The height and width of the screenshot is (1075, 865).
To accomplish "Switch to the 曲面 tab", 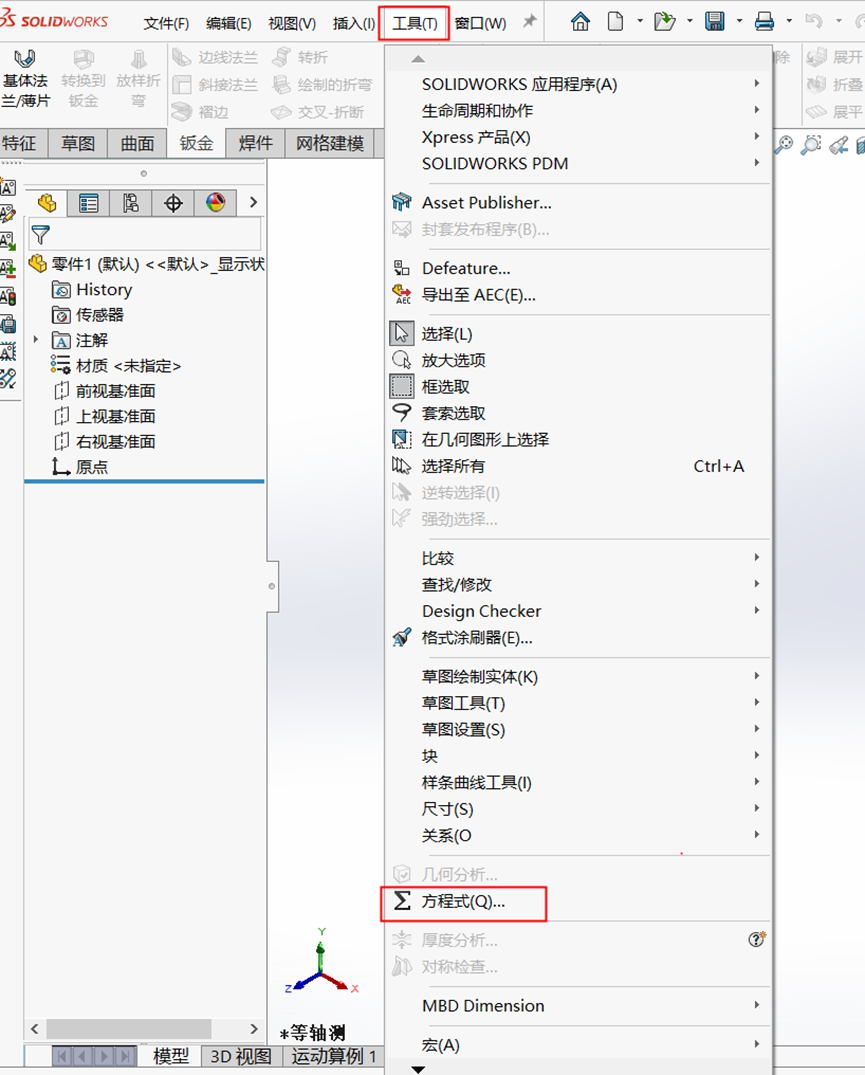I will 137,143.
